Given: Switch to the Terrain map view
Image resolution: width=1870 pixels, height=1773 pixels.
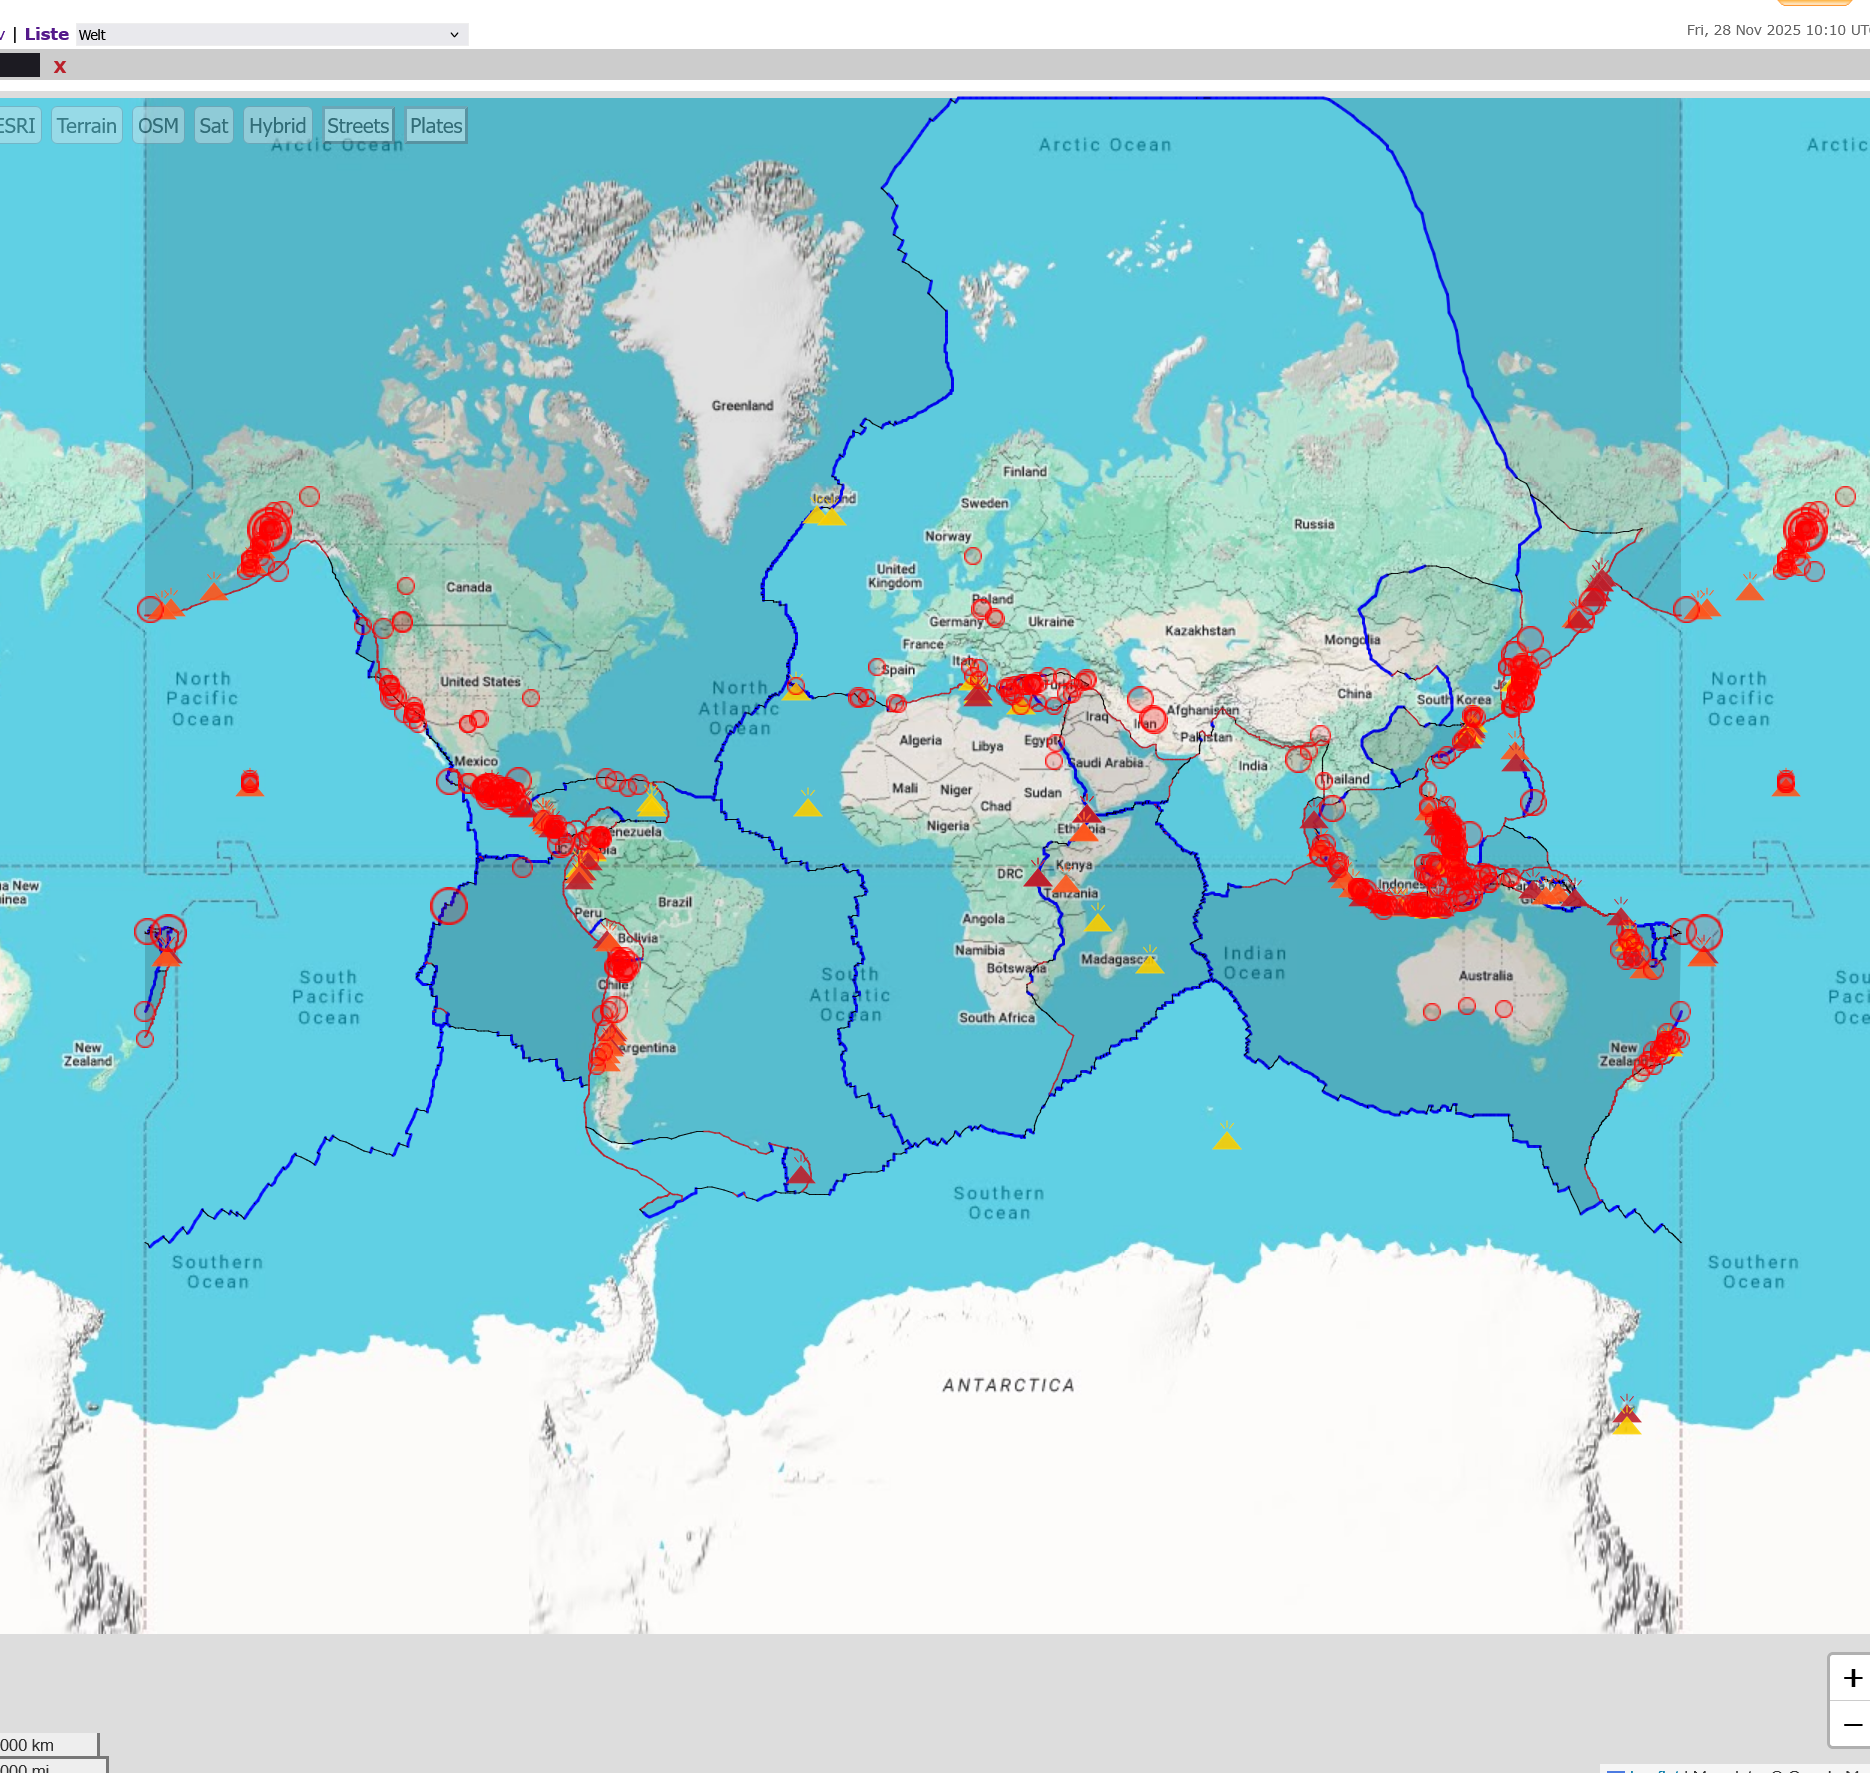Looking at the screenshot, I should click(87, 126).
